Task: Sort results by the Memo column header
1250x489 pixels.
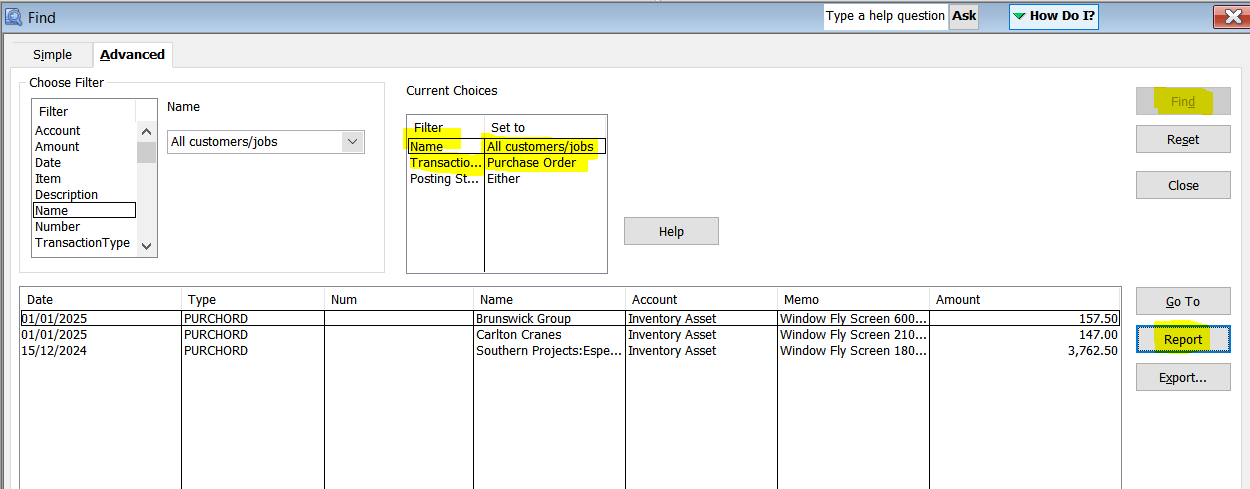Action: point(853,299)
